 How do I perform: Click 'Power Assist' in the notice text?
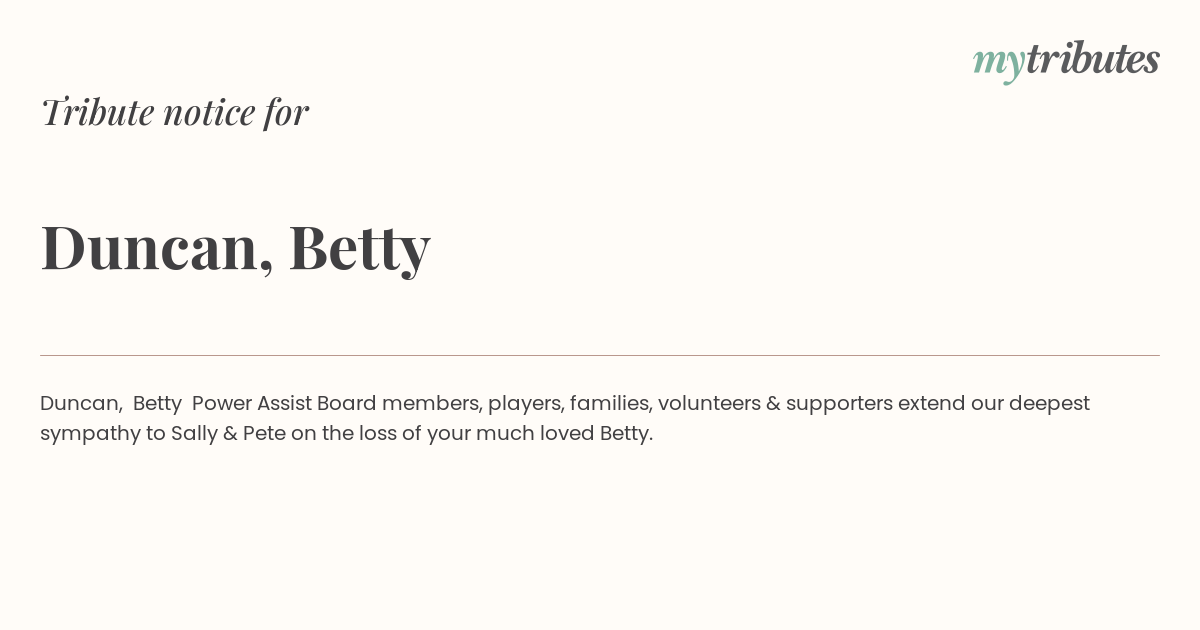pos(252,404)
